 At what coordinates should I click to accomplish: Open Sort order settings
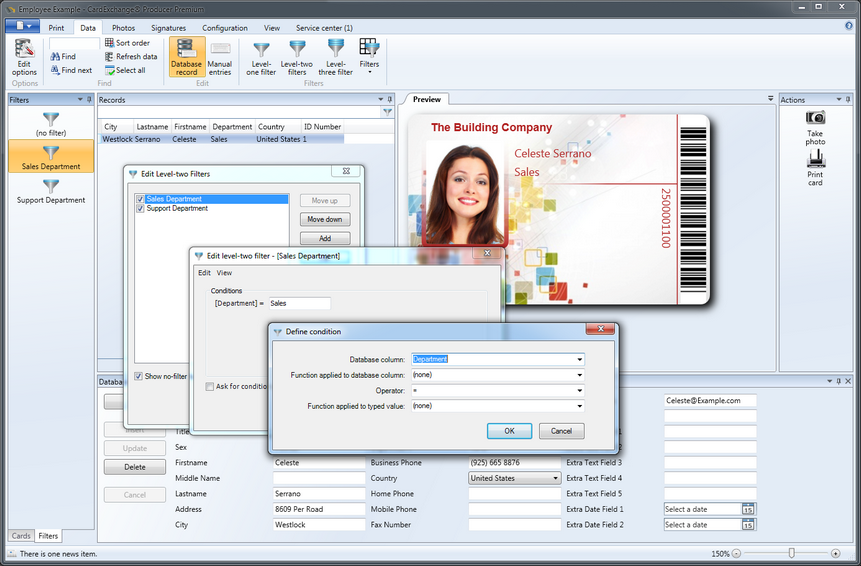click(127, 42)
